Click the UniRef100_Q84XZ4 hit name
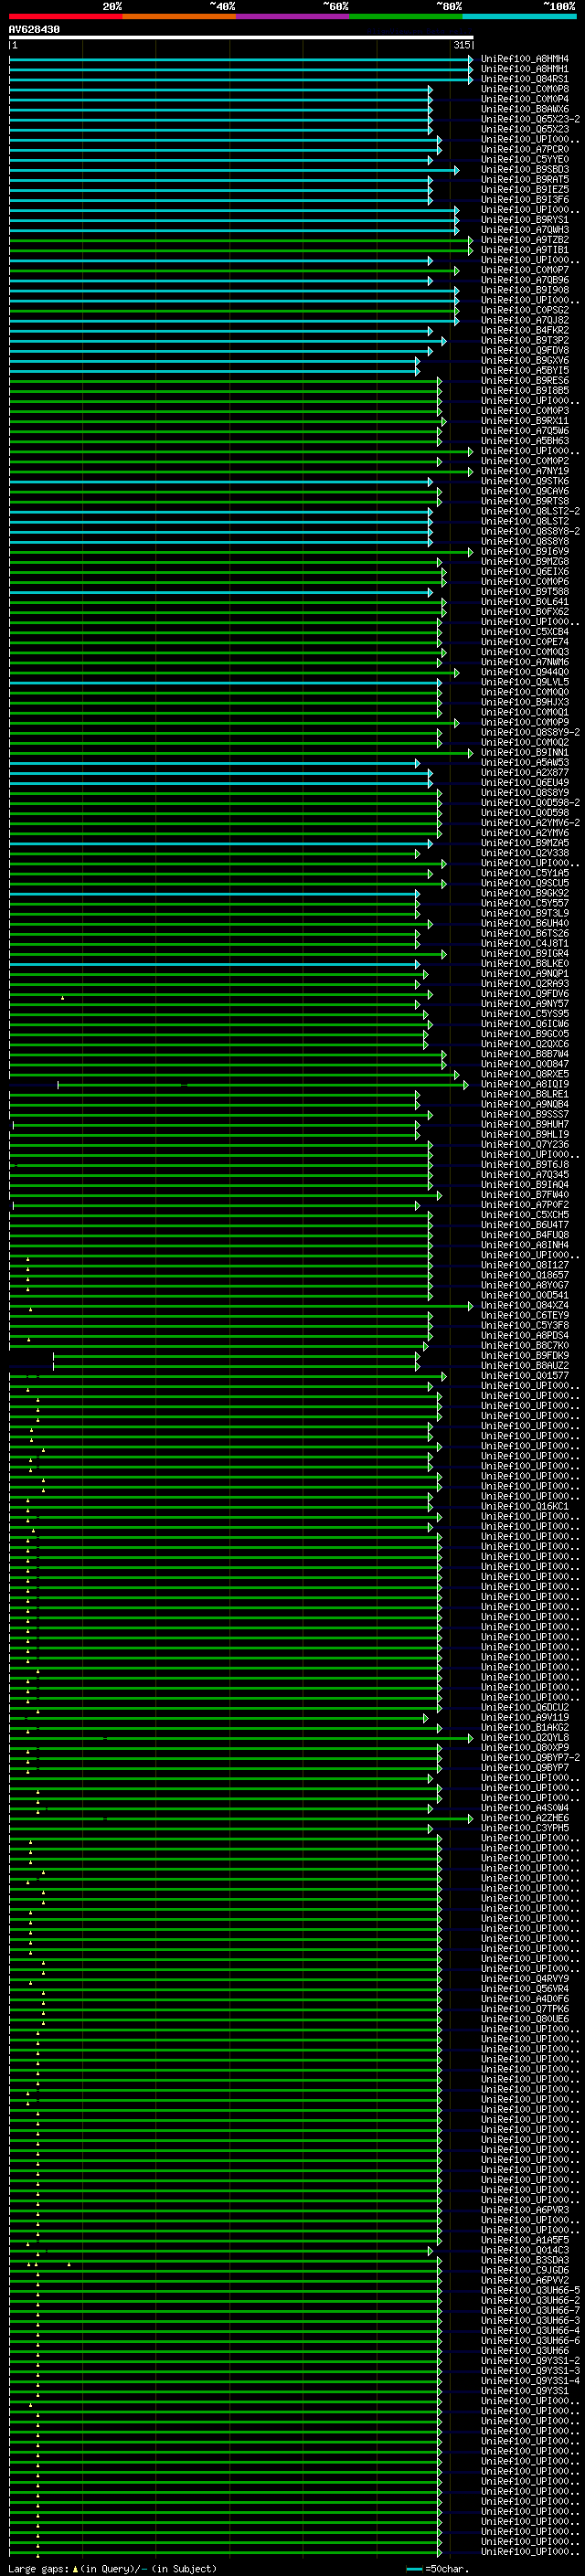 525,1305
